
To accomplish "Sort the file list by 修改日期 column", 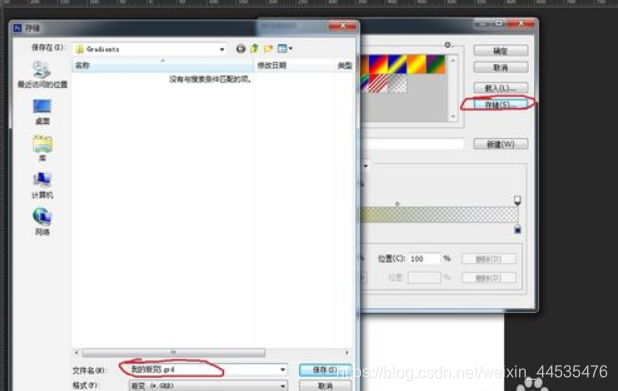I will coord(294,65).
